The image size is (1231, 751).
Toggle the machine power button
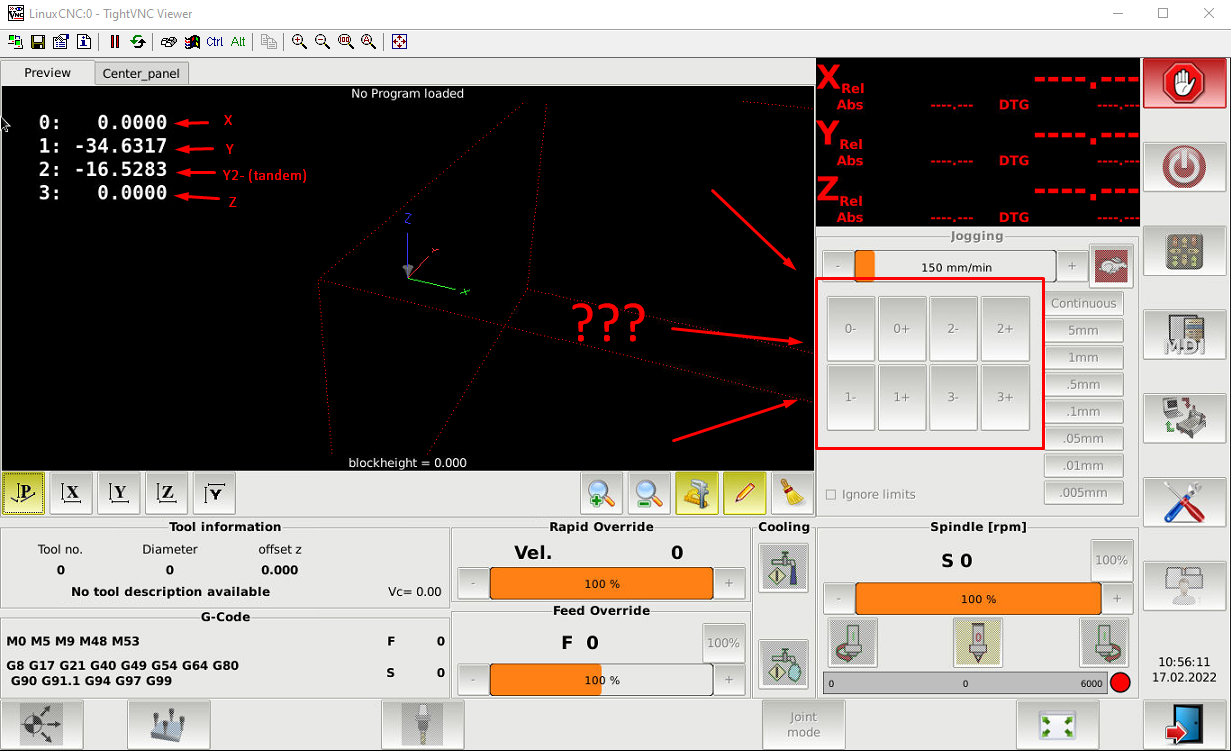1185,167
